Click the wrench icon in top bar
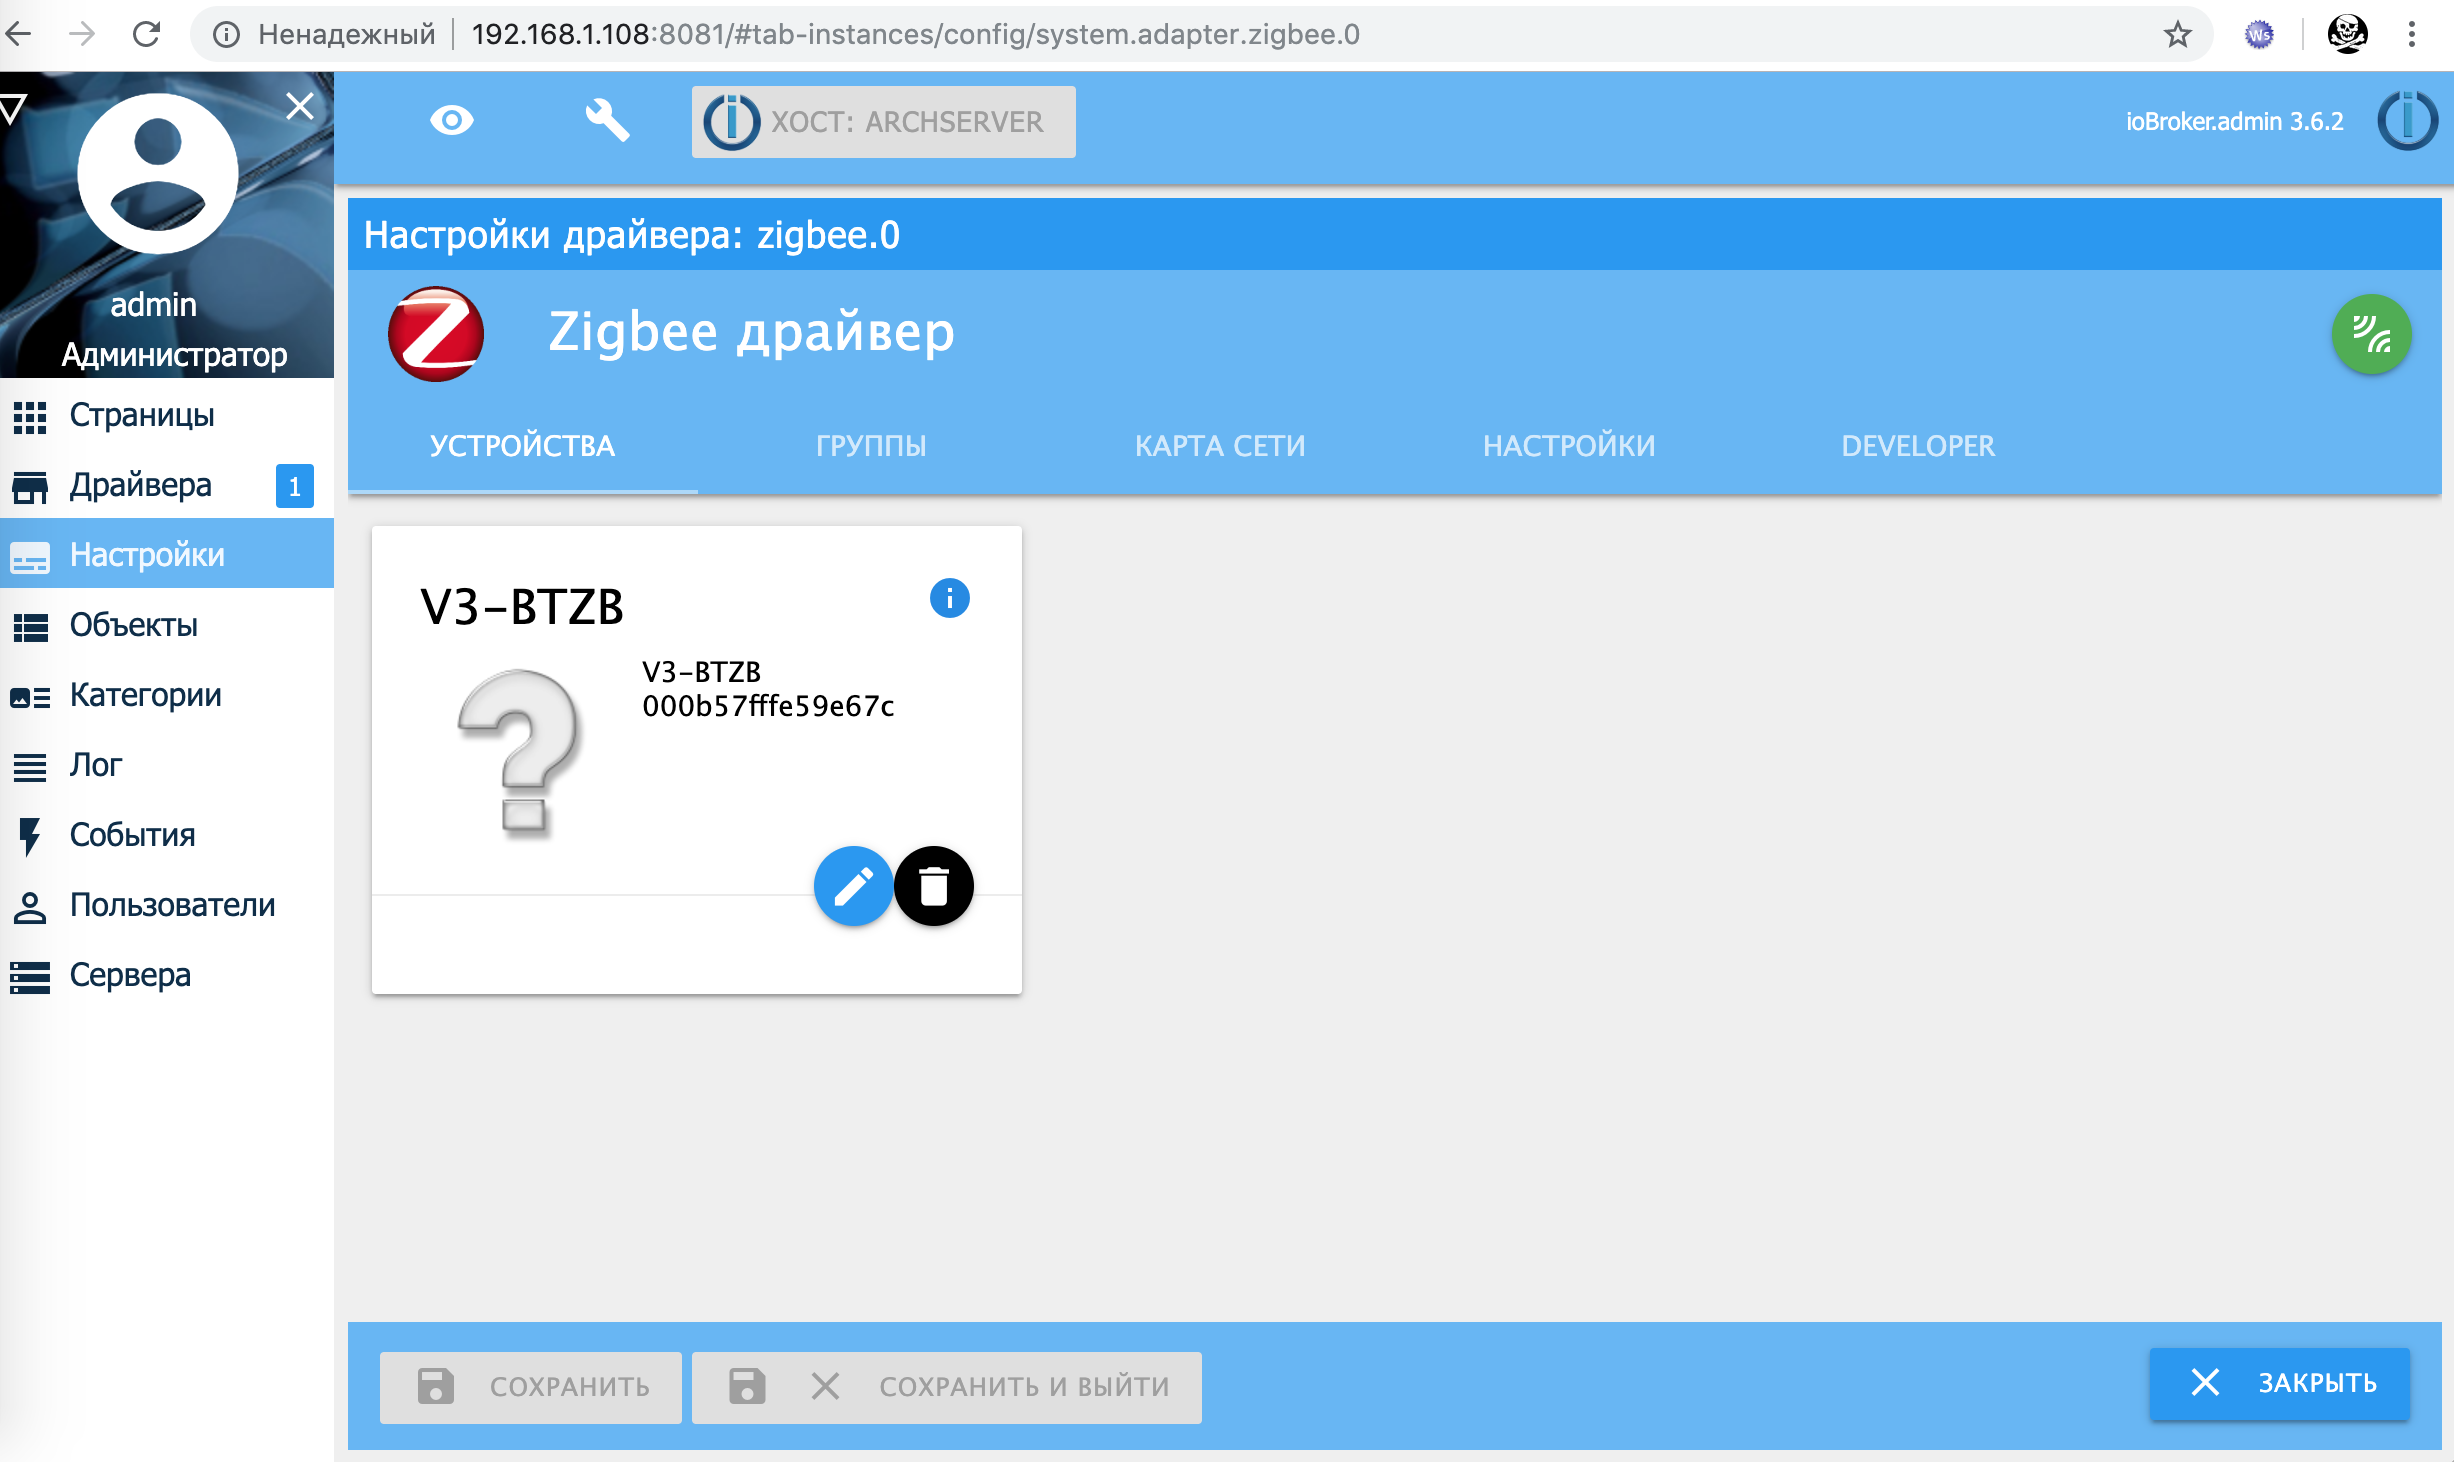The height and width of the screenshot is (1462, 2454). [x=606, y=121]
